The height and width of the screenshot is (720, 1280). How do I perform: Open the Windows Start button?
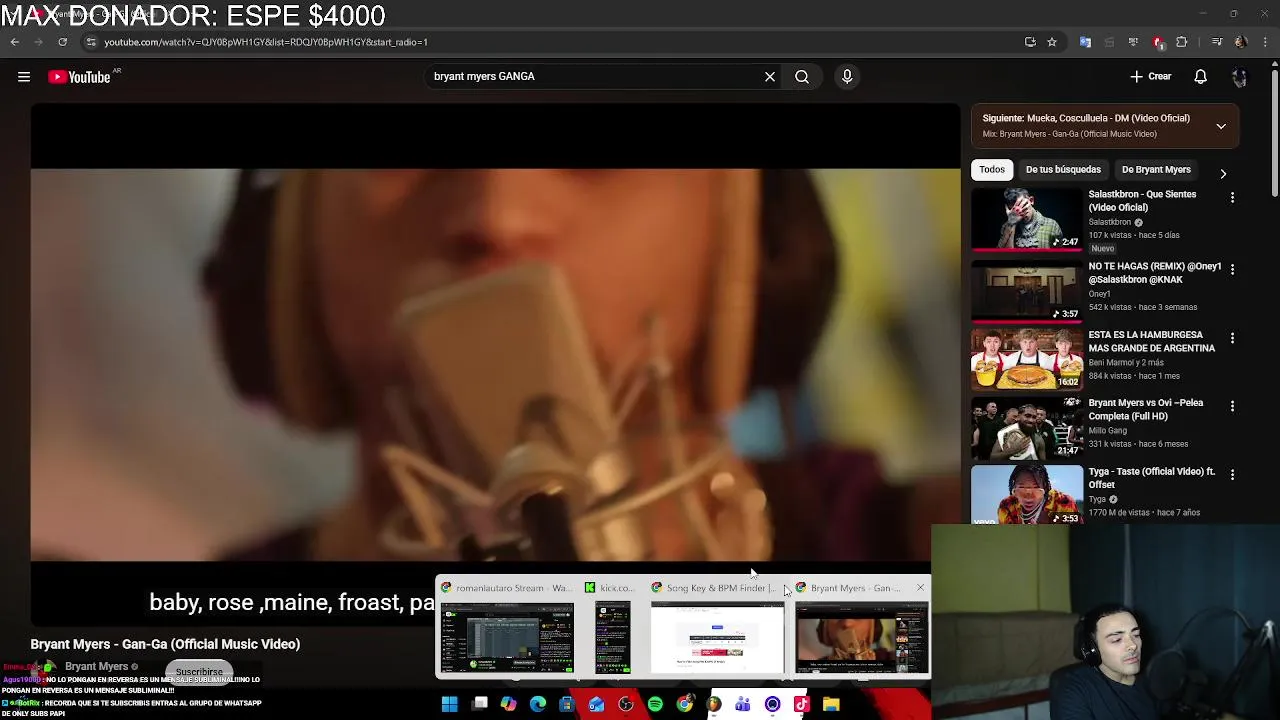click(450, 704)
